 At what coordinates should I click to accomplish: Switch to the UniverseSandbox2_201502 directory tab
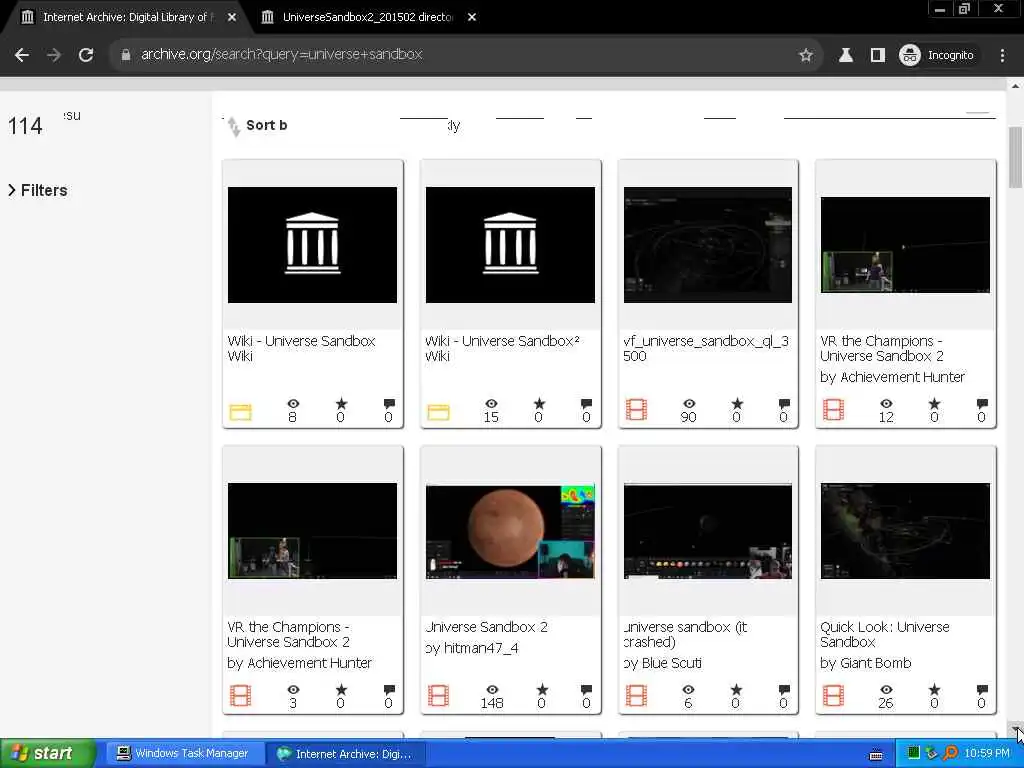pyautogui.click(x=367, y=17)
